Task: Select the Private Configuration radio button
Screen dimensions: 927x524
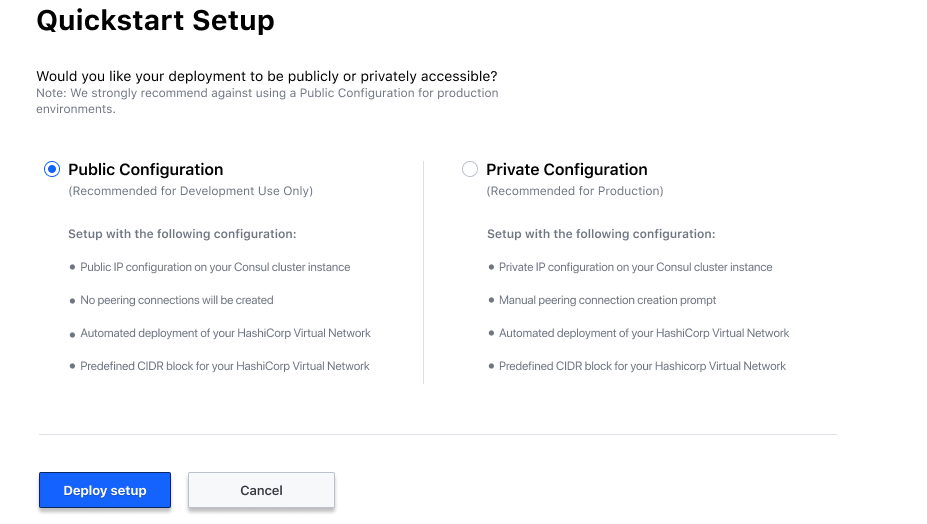Action: tap(470, 170)
